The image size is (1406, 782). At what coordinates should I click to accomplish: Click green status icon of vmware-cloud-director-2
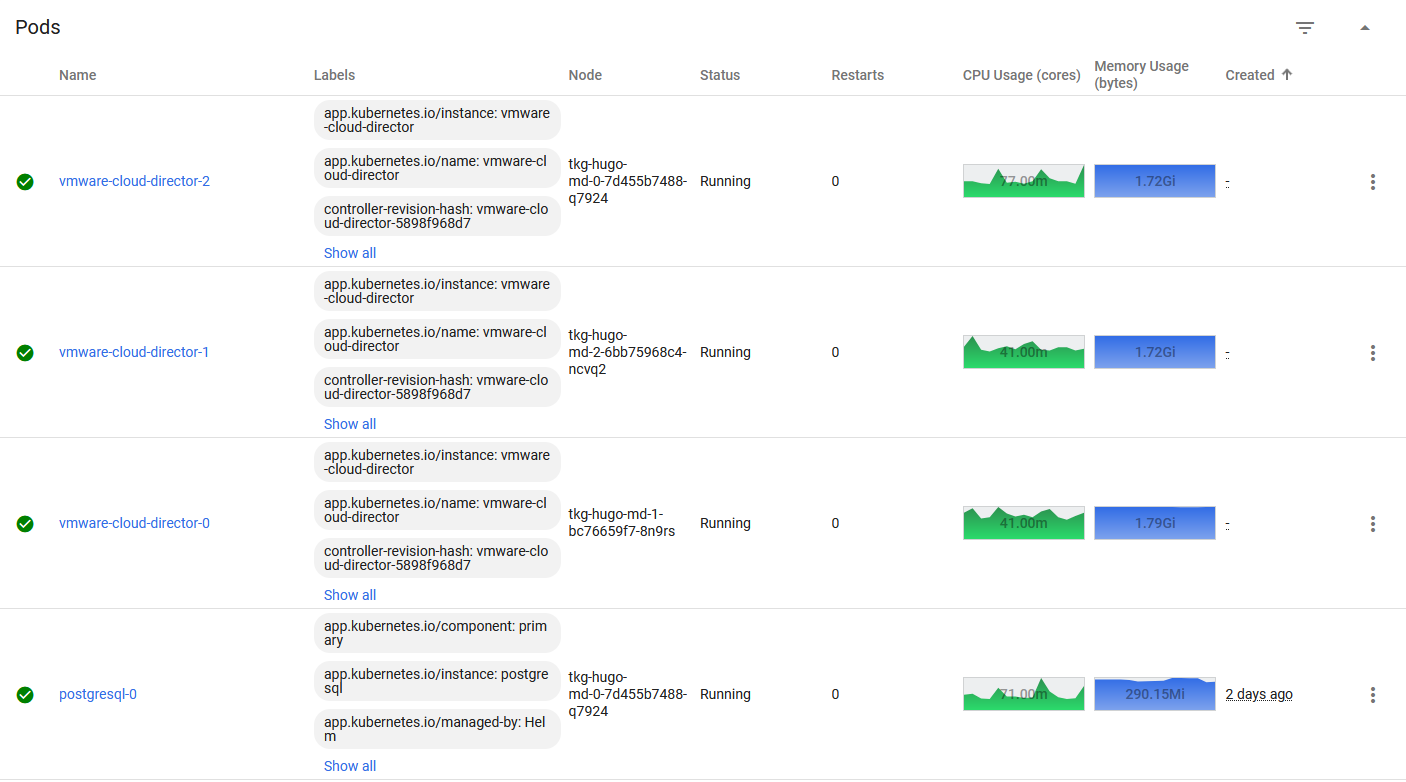coord(25,182)
